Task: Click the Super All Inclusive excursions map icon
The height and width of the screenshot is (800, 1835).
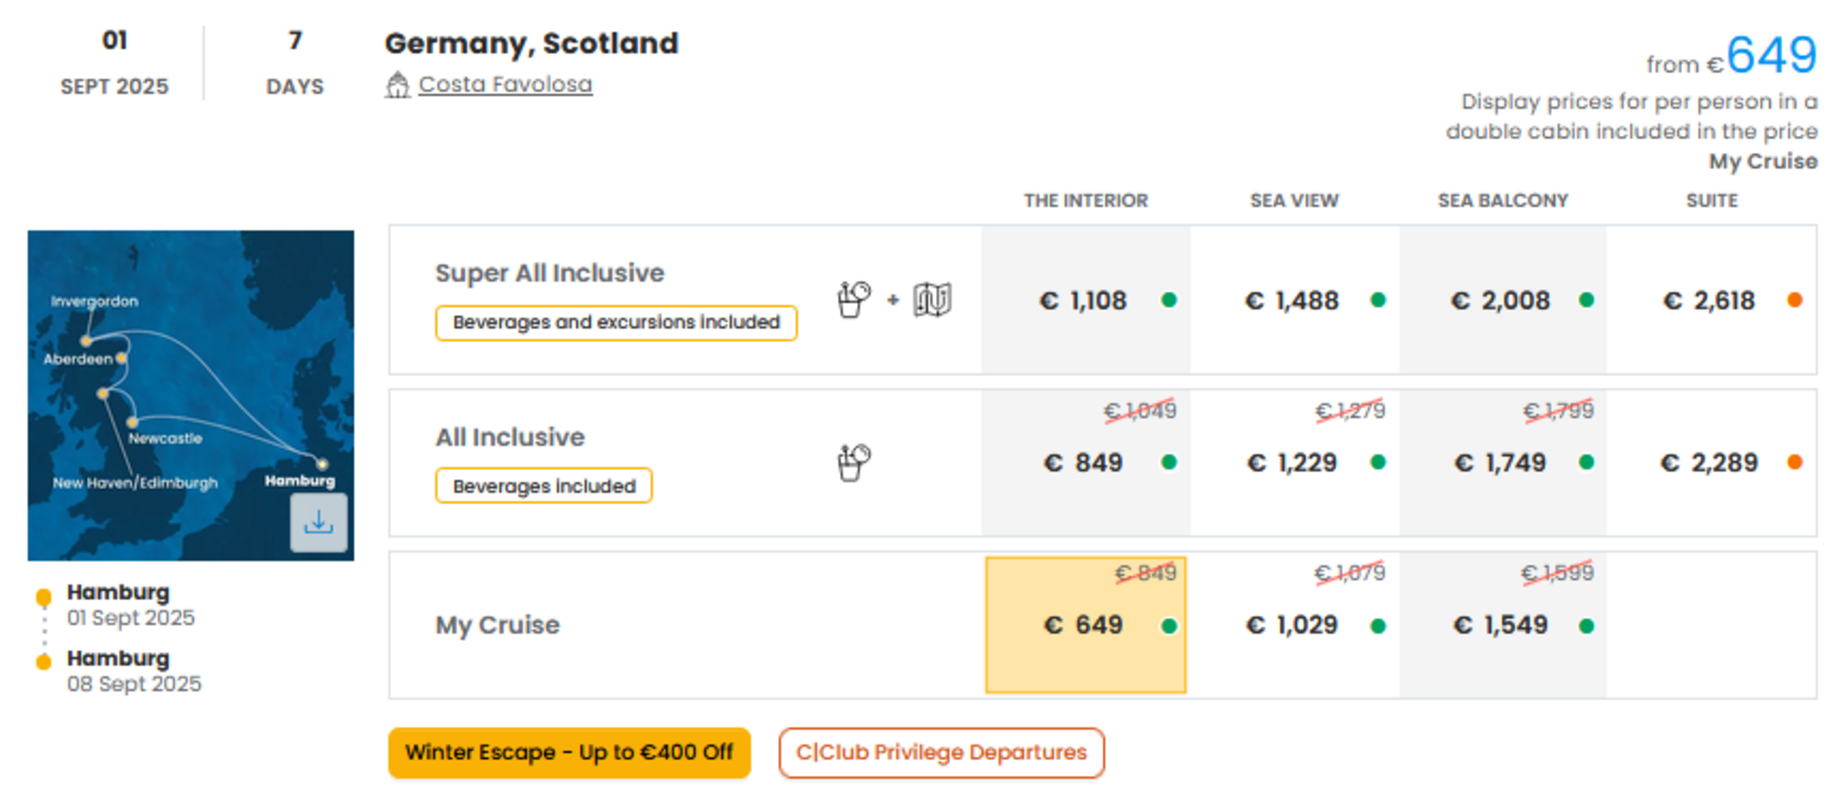Action: tap(932, 299)
